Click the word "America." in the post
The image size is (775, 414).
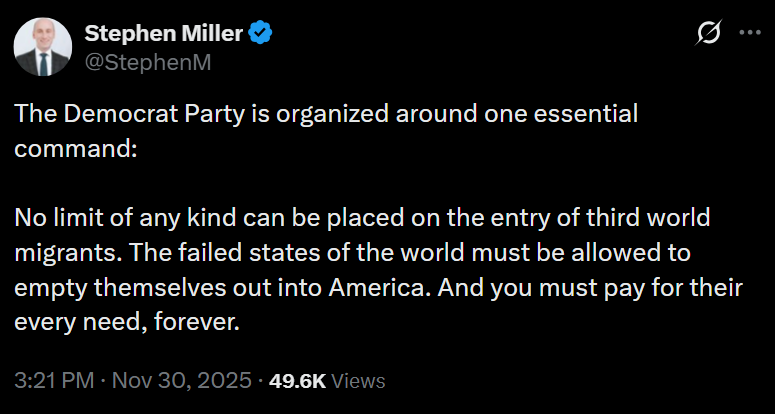click(360, 288)
